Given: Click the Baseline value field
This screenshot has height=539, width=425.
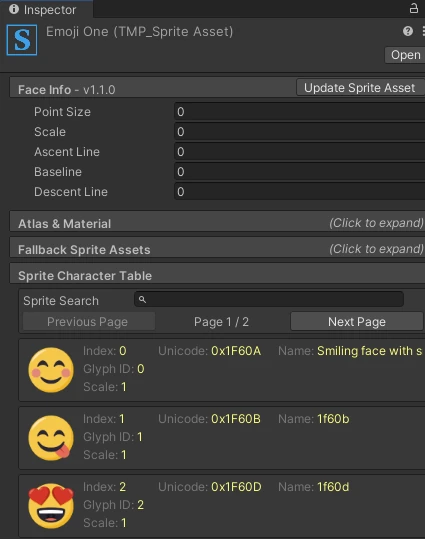Looking at the screenshot, I should 299,172.
